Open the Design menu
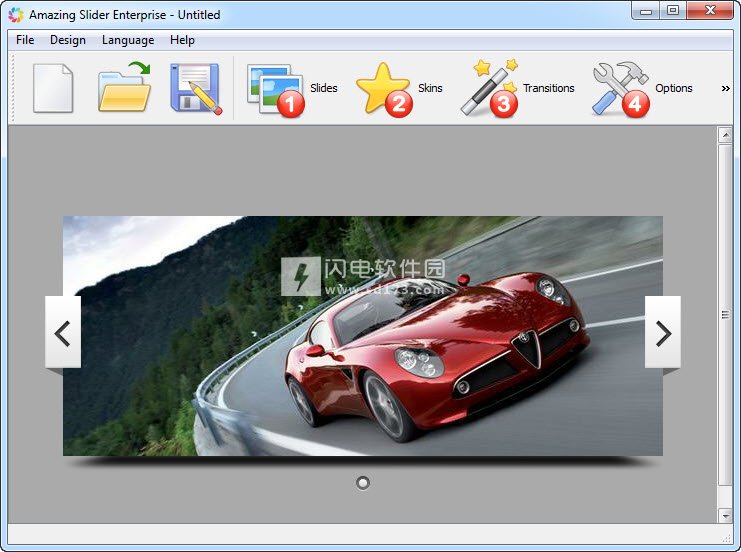This screenshot has height=552, width=741. pos(68,40)
